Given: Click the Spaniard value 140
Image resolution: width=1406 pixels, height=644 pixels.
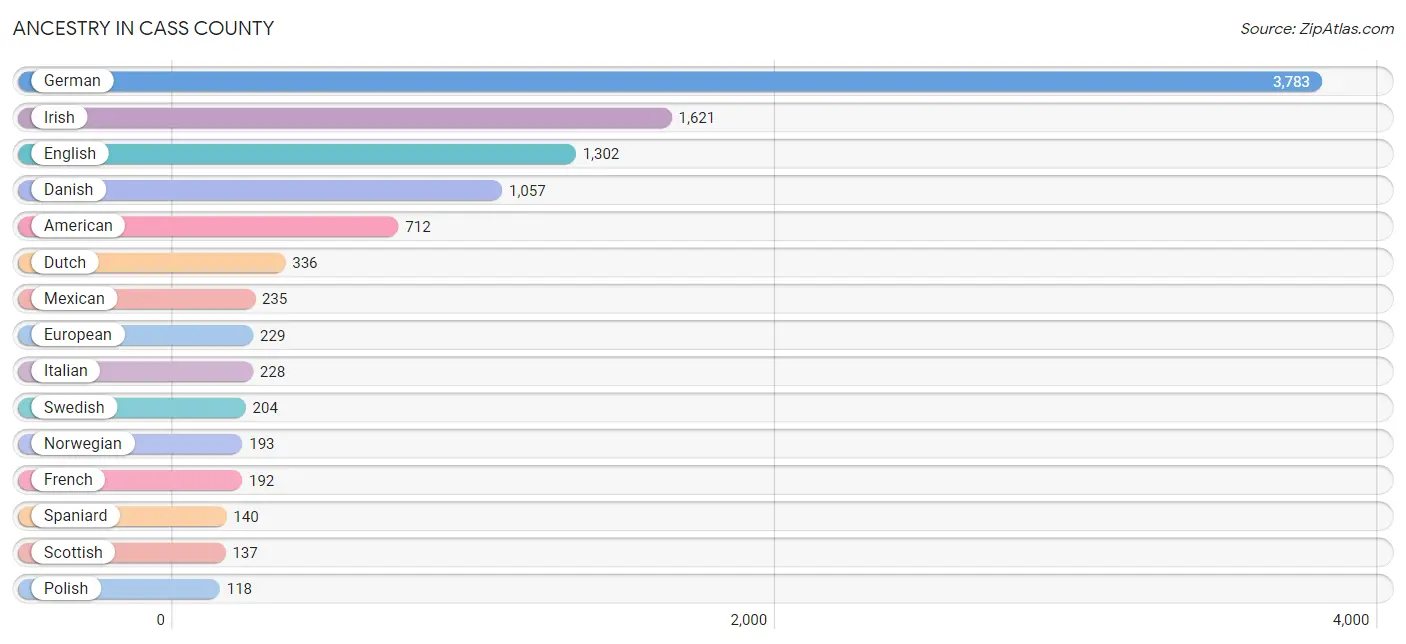Looking at the screenshot, I should [246, 517].
